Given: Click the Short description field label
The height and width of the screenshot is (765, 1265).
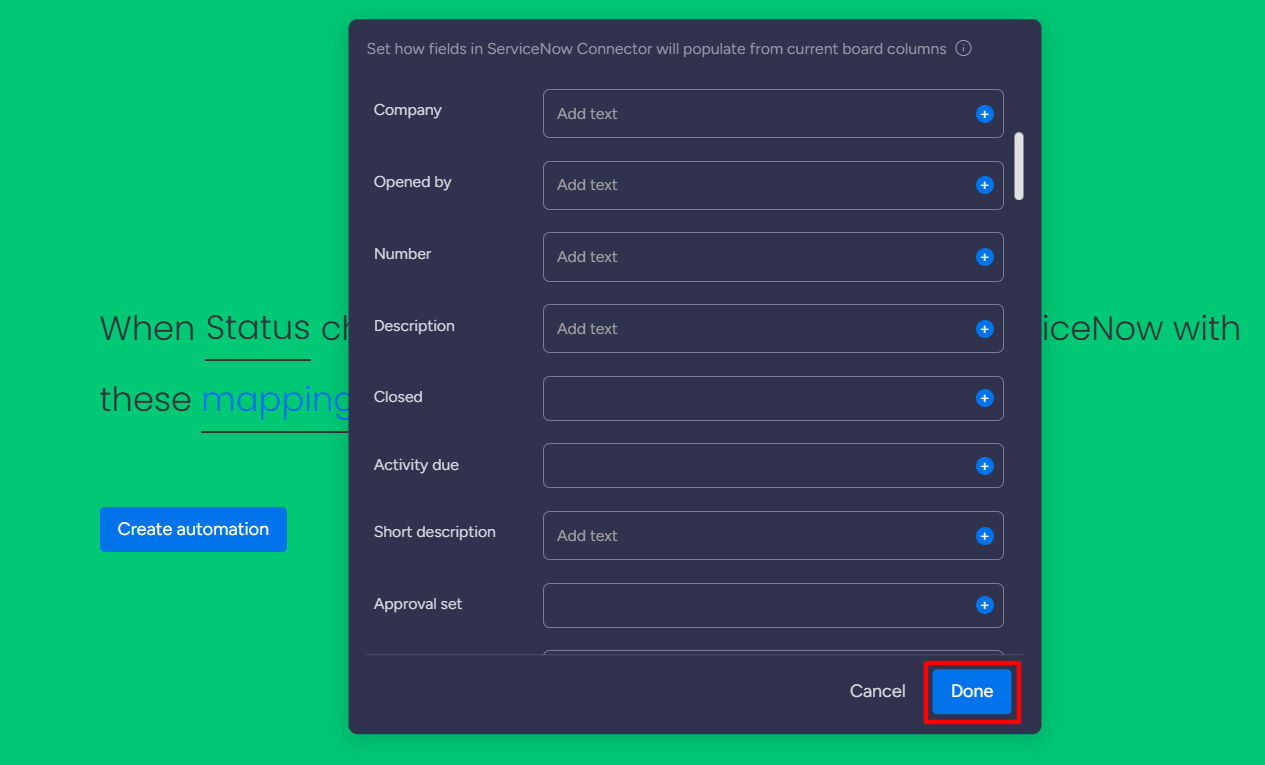Looking at the screenshot, I should click(x=434, y=532).
